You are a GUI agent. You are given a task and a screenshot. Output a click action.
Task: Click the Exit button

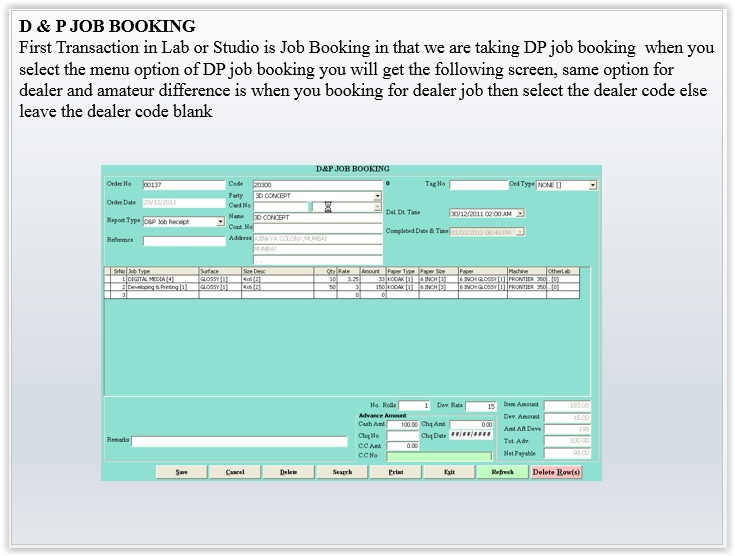pos(449,472)
